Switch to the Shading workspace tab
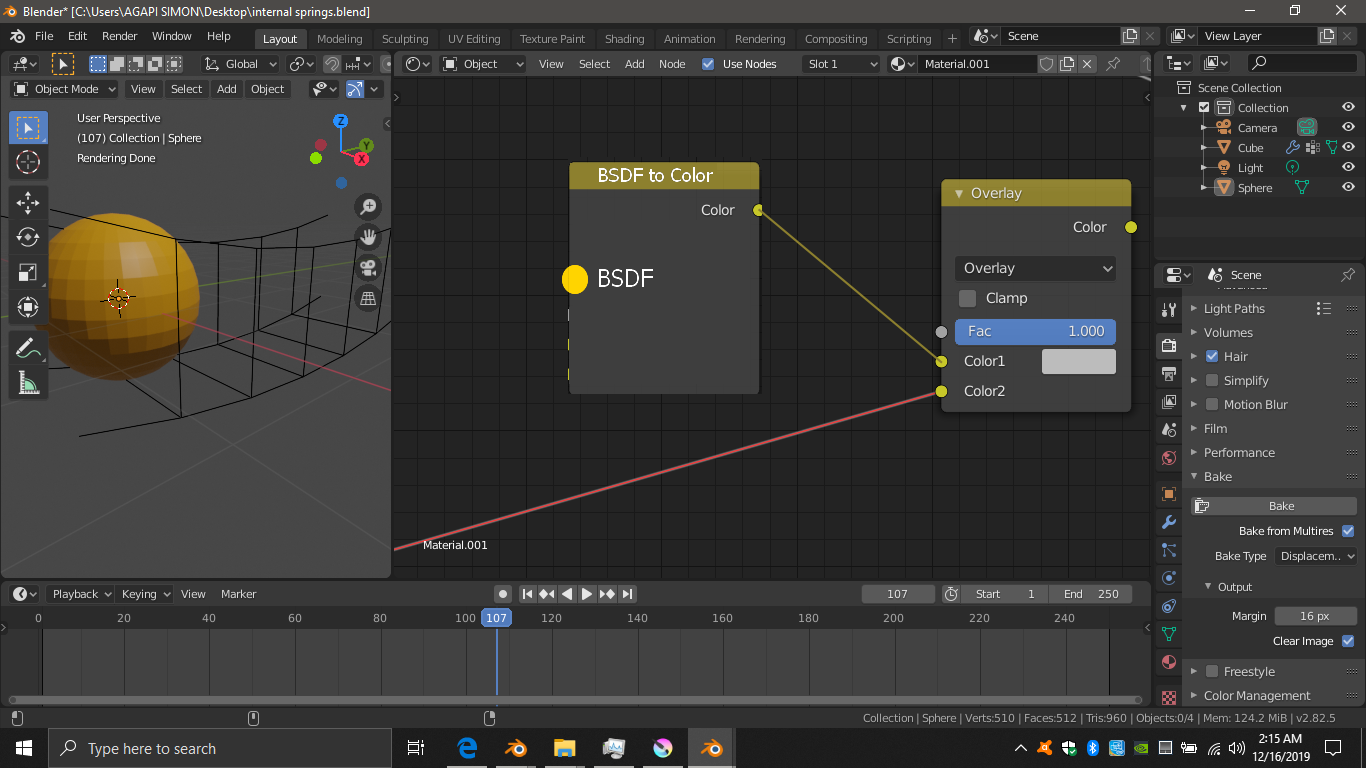 tap(624, 39)
